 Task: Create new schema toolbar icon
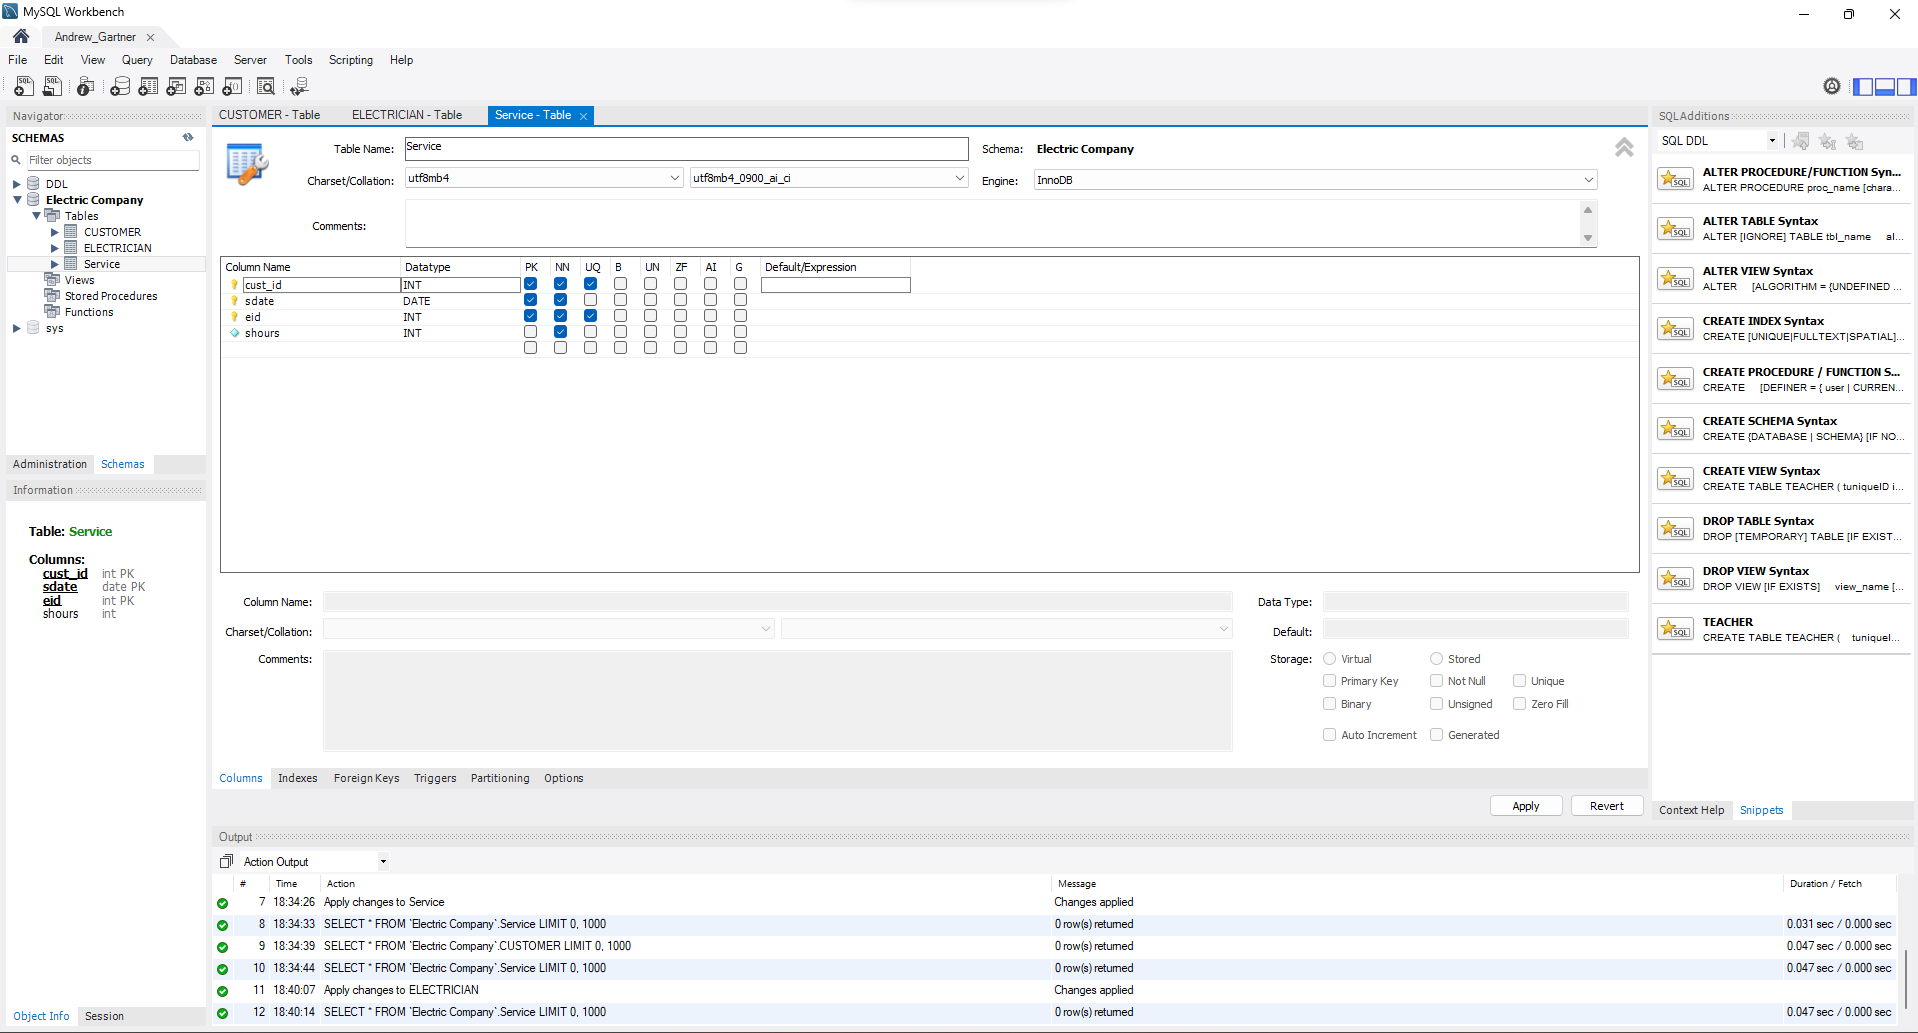coord(120,87)
